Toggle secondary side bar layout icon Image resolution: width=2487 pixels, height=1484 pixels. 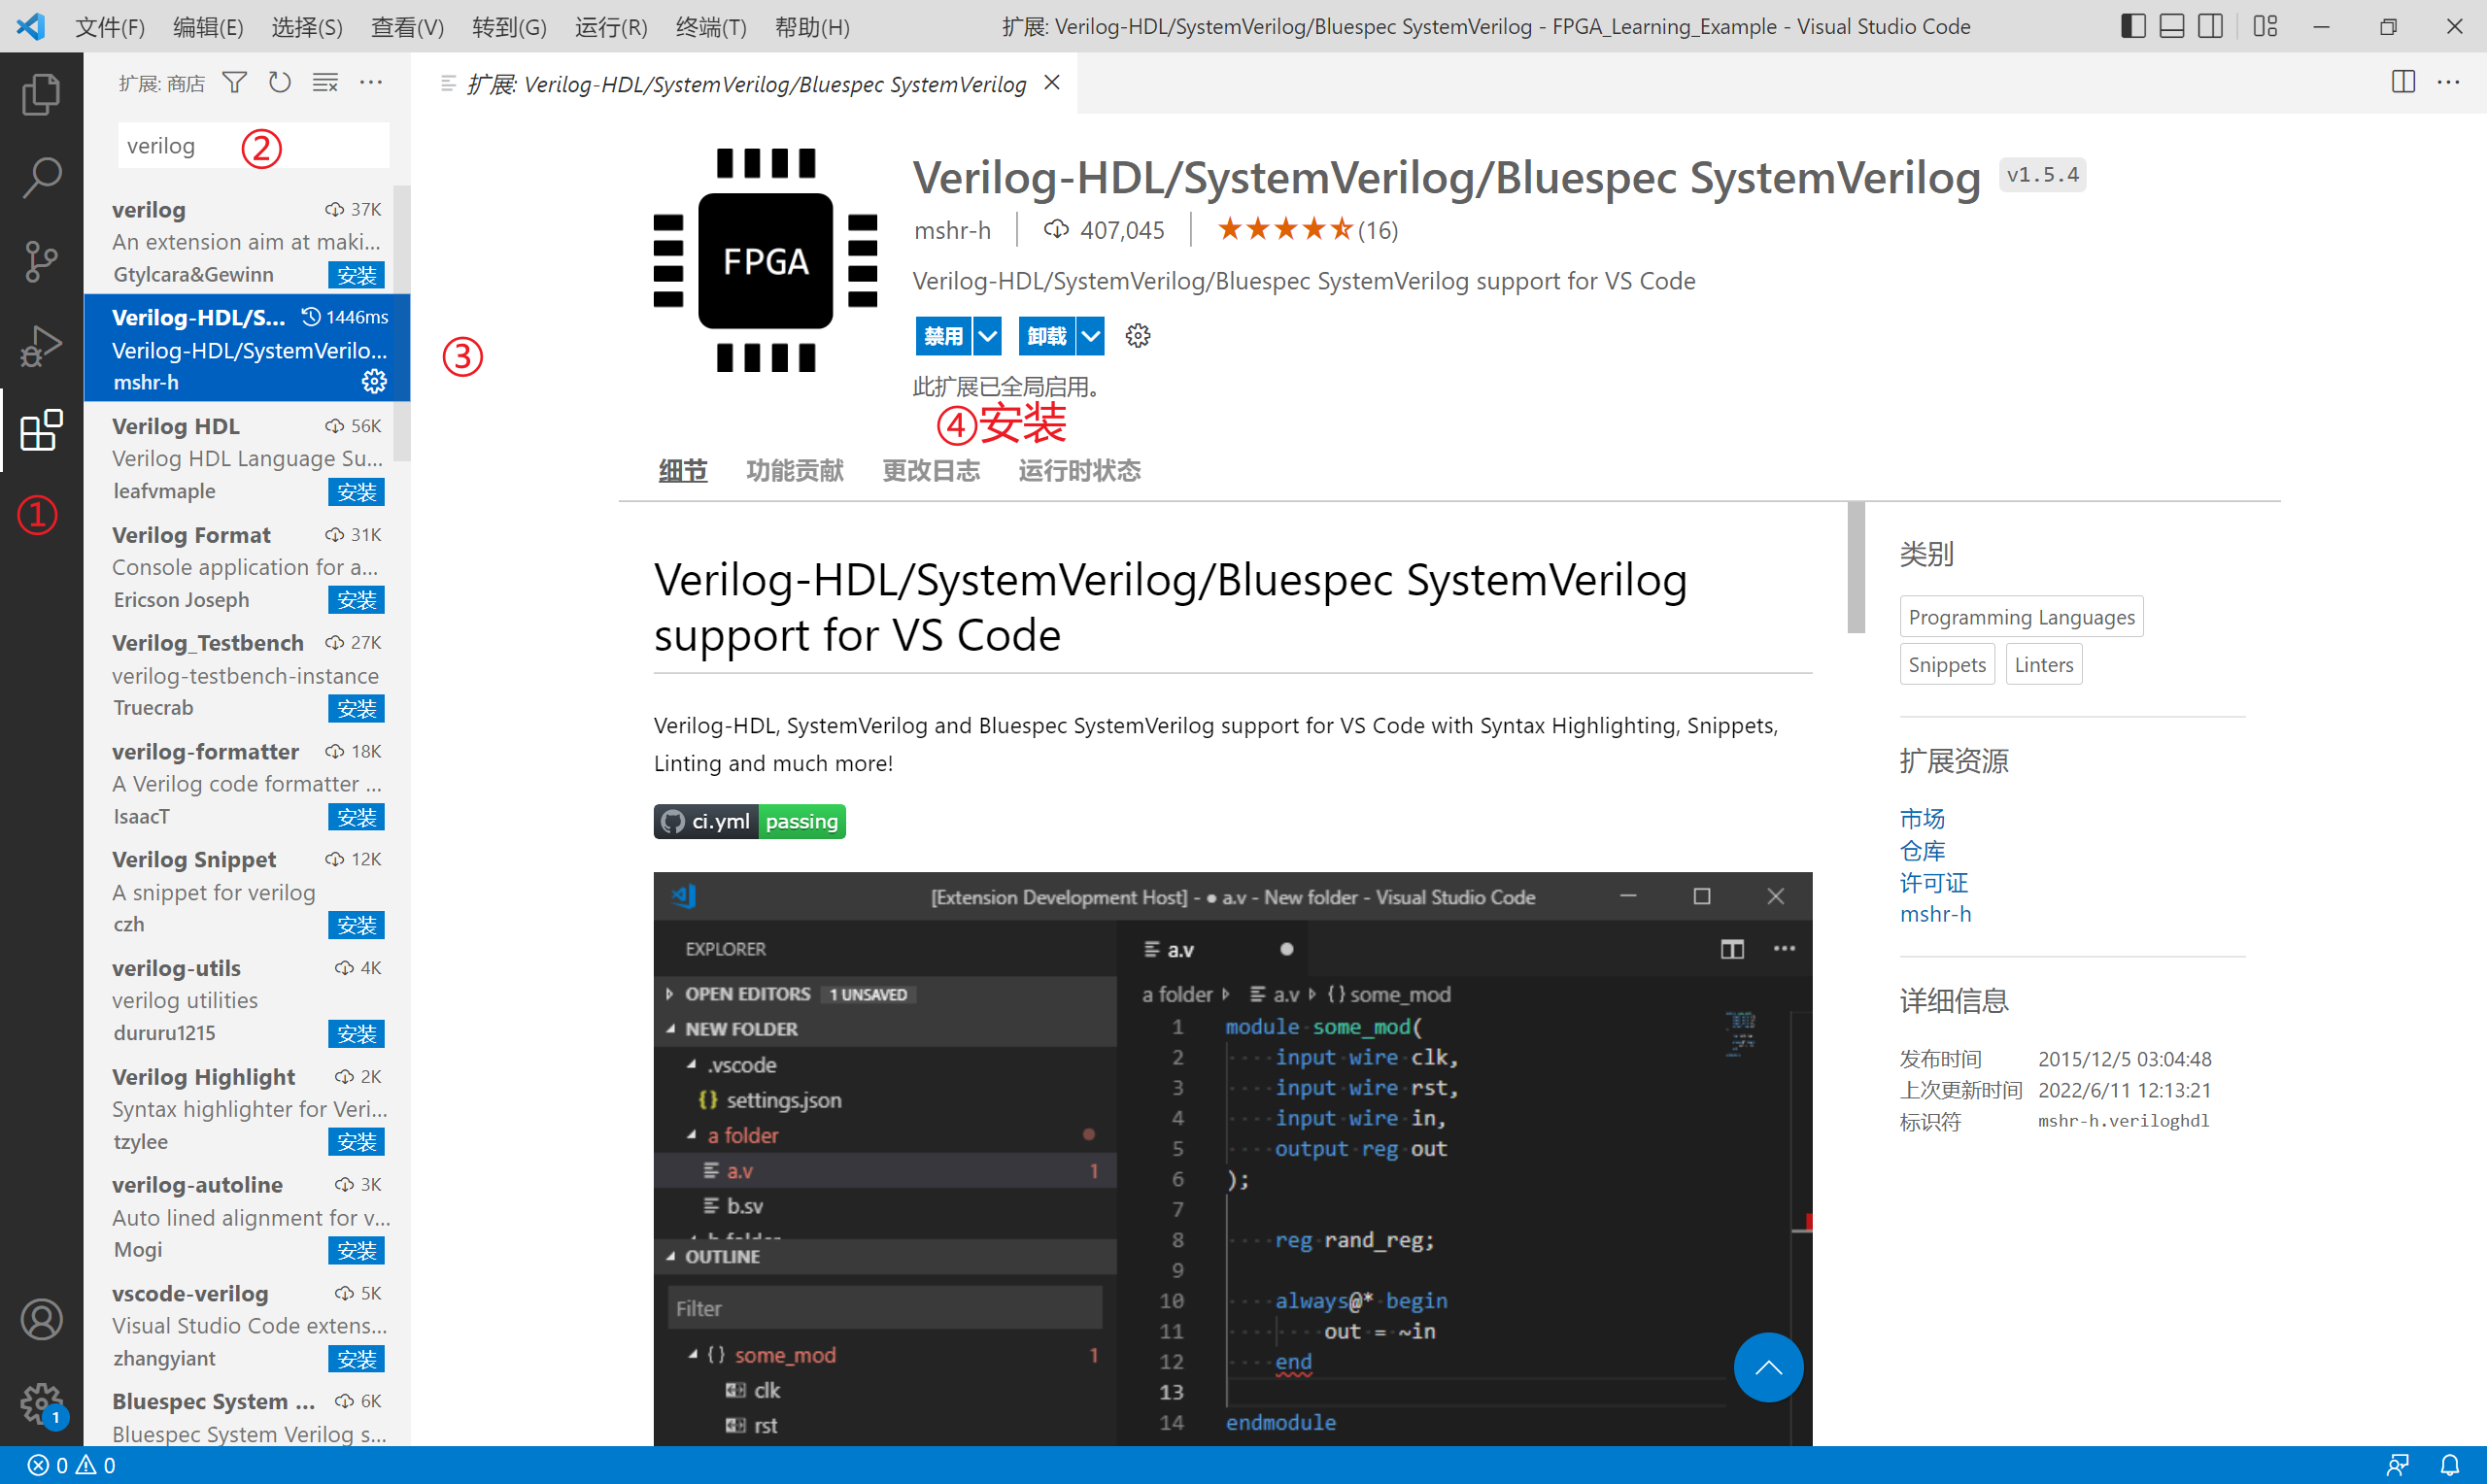click(2211, 26)
